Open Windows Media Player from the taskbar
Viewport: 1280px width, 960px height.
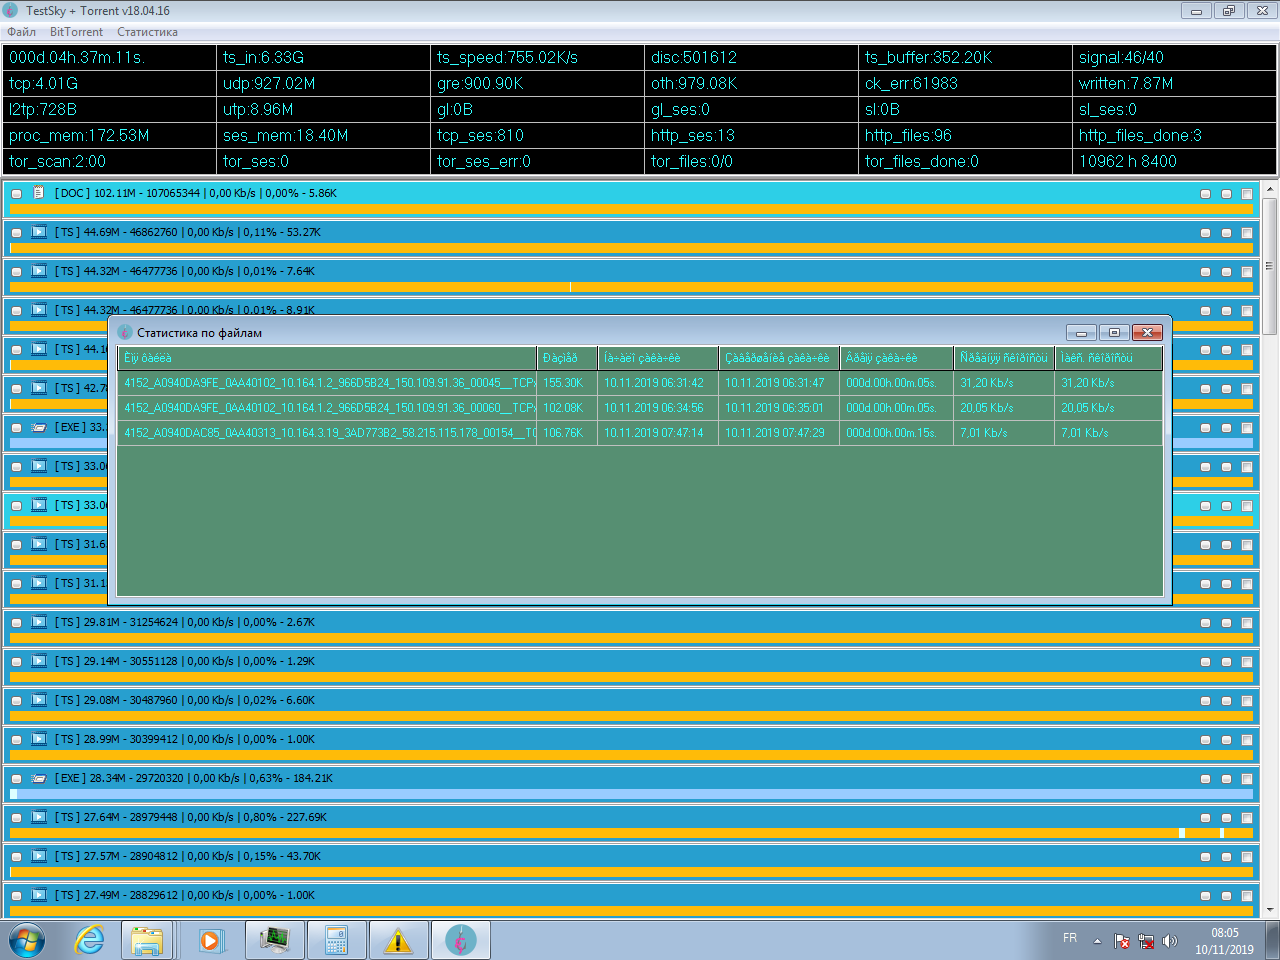[210, 940]
